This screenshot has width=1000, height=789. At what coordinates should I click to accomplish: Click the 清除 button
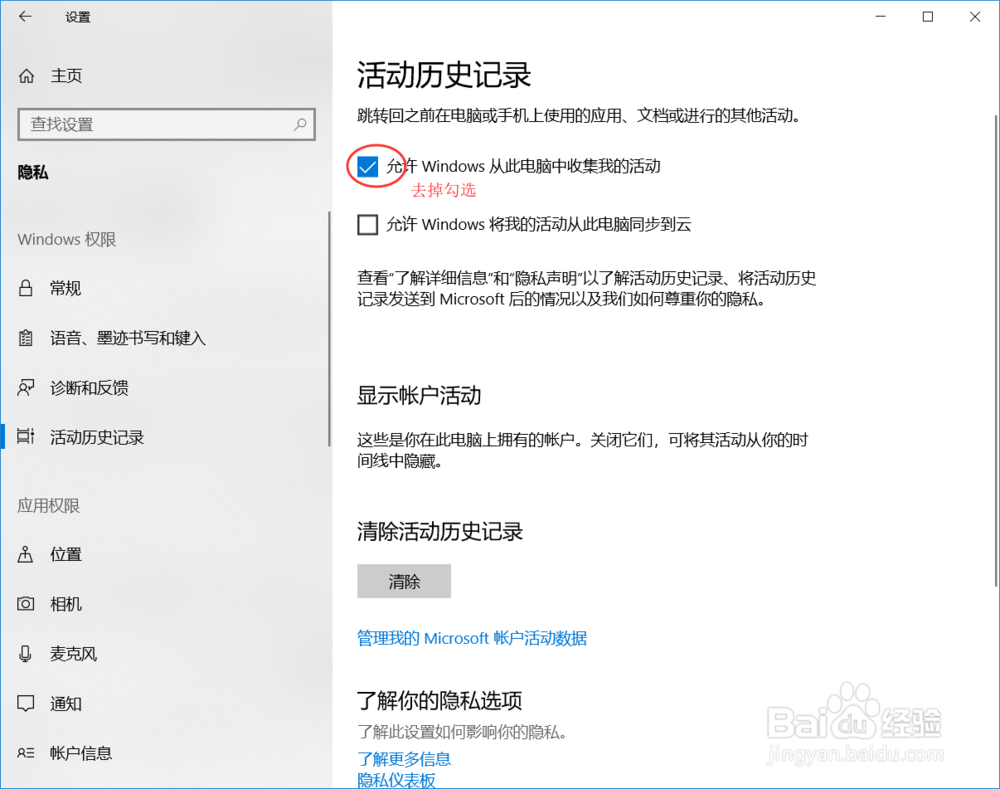[404, 581]
